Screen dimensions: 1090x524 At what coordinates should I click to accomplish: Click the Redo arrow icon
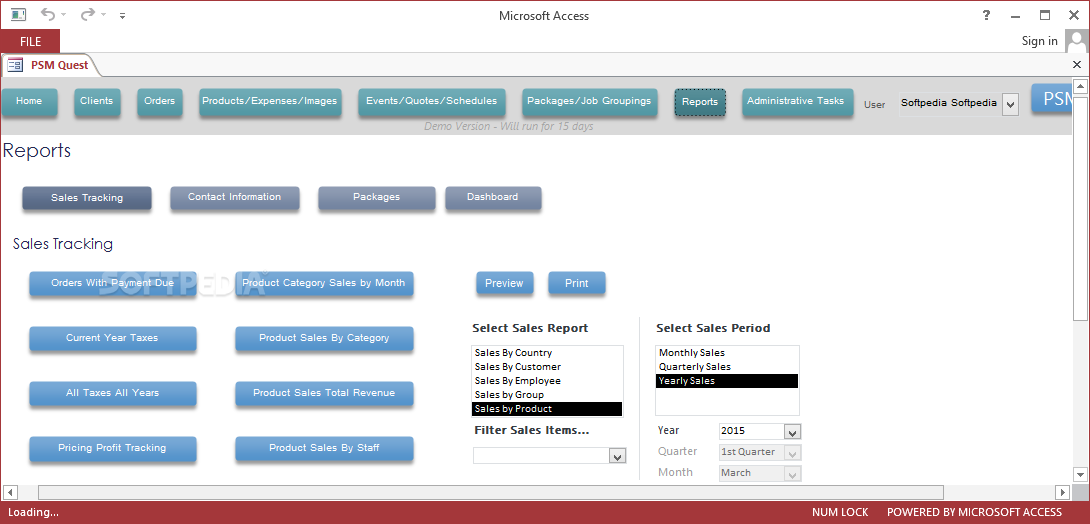pyautogui.click(x=88, y=15)
